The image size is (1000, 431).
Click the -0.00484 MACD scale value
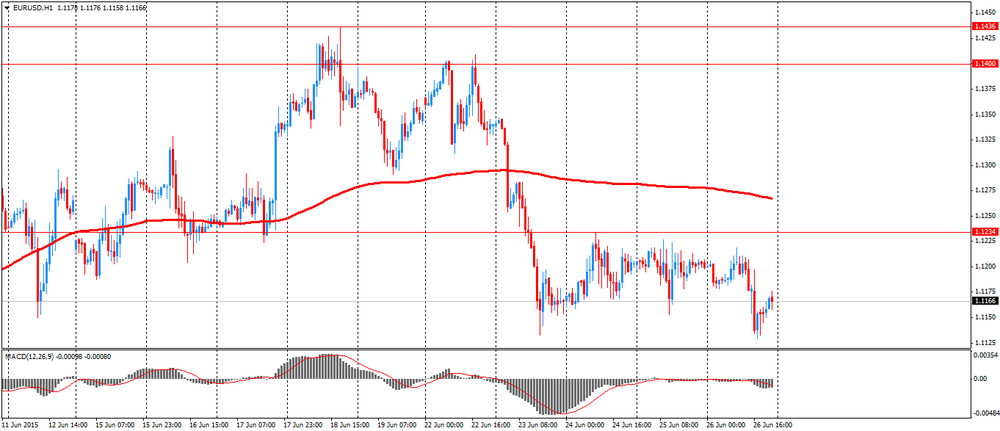pos(983,413)
